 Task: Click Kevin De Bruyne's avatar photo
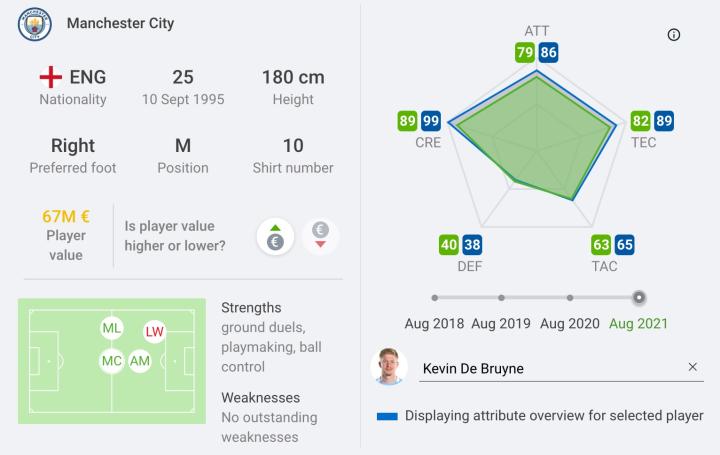click(x=389, y=367)
